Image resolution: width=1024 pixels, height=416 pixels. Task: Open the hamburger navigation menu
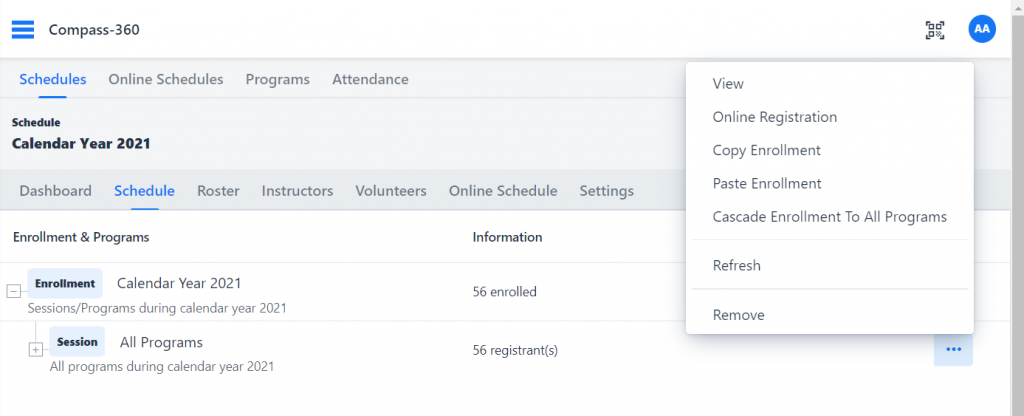pos(23,30)
